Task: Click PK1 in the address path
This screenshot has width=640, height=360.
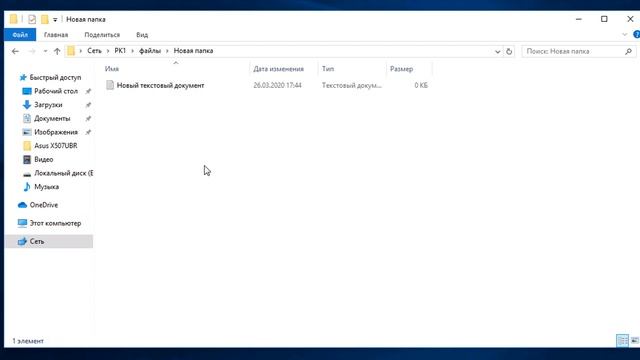Action: pos(120,51)
